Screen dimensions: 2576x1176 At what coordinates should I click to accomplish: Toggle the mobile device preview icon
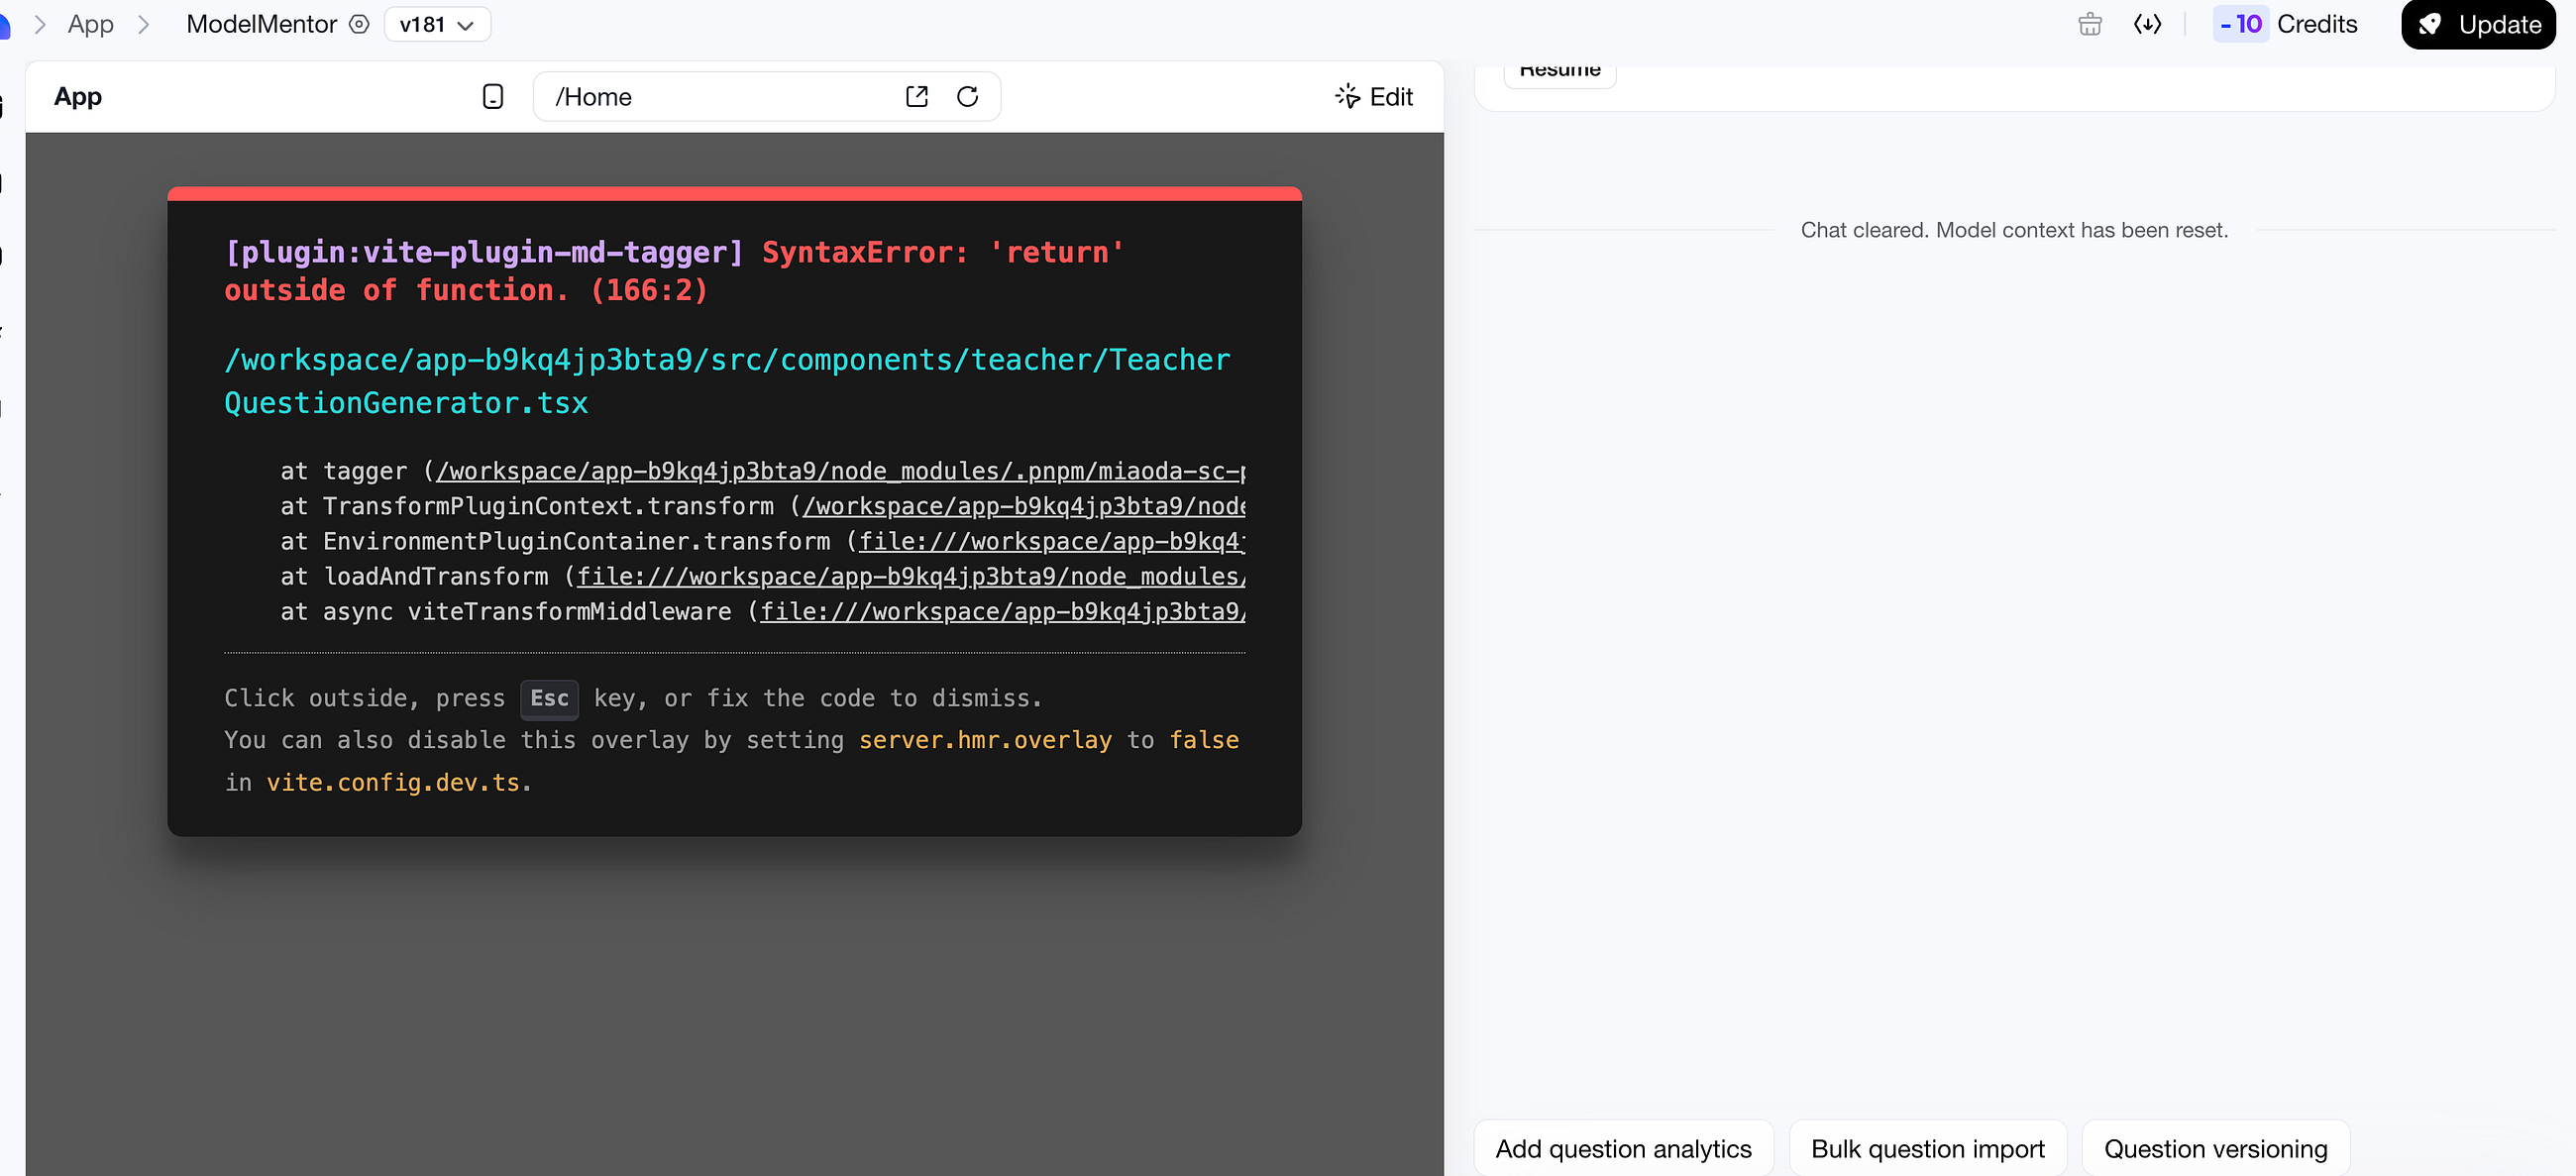492,96
